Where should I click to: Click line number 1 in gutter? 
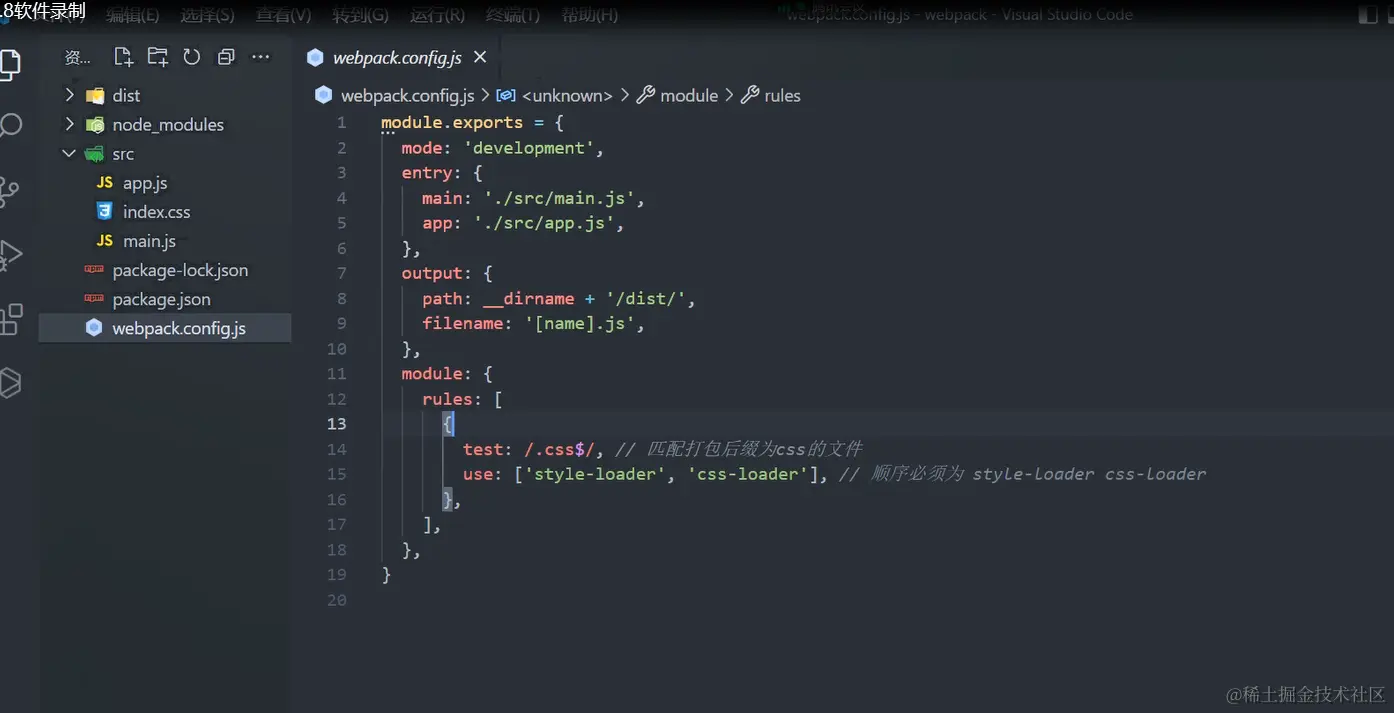pyautogui.click(x=341, y=122)
